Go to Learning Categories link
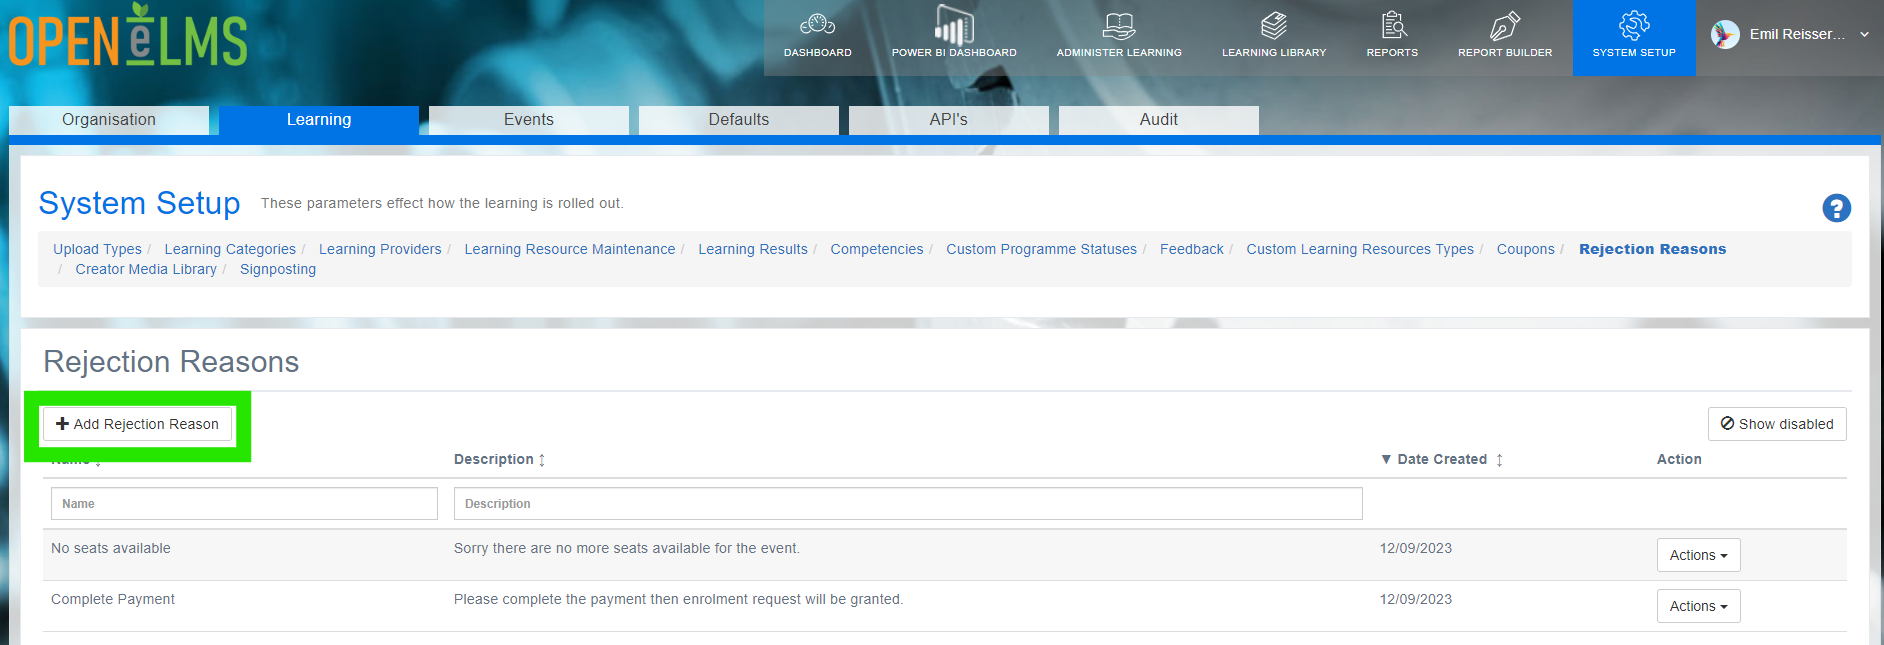Screen dimensions: 1884x645 [x=230, y=249]
